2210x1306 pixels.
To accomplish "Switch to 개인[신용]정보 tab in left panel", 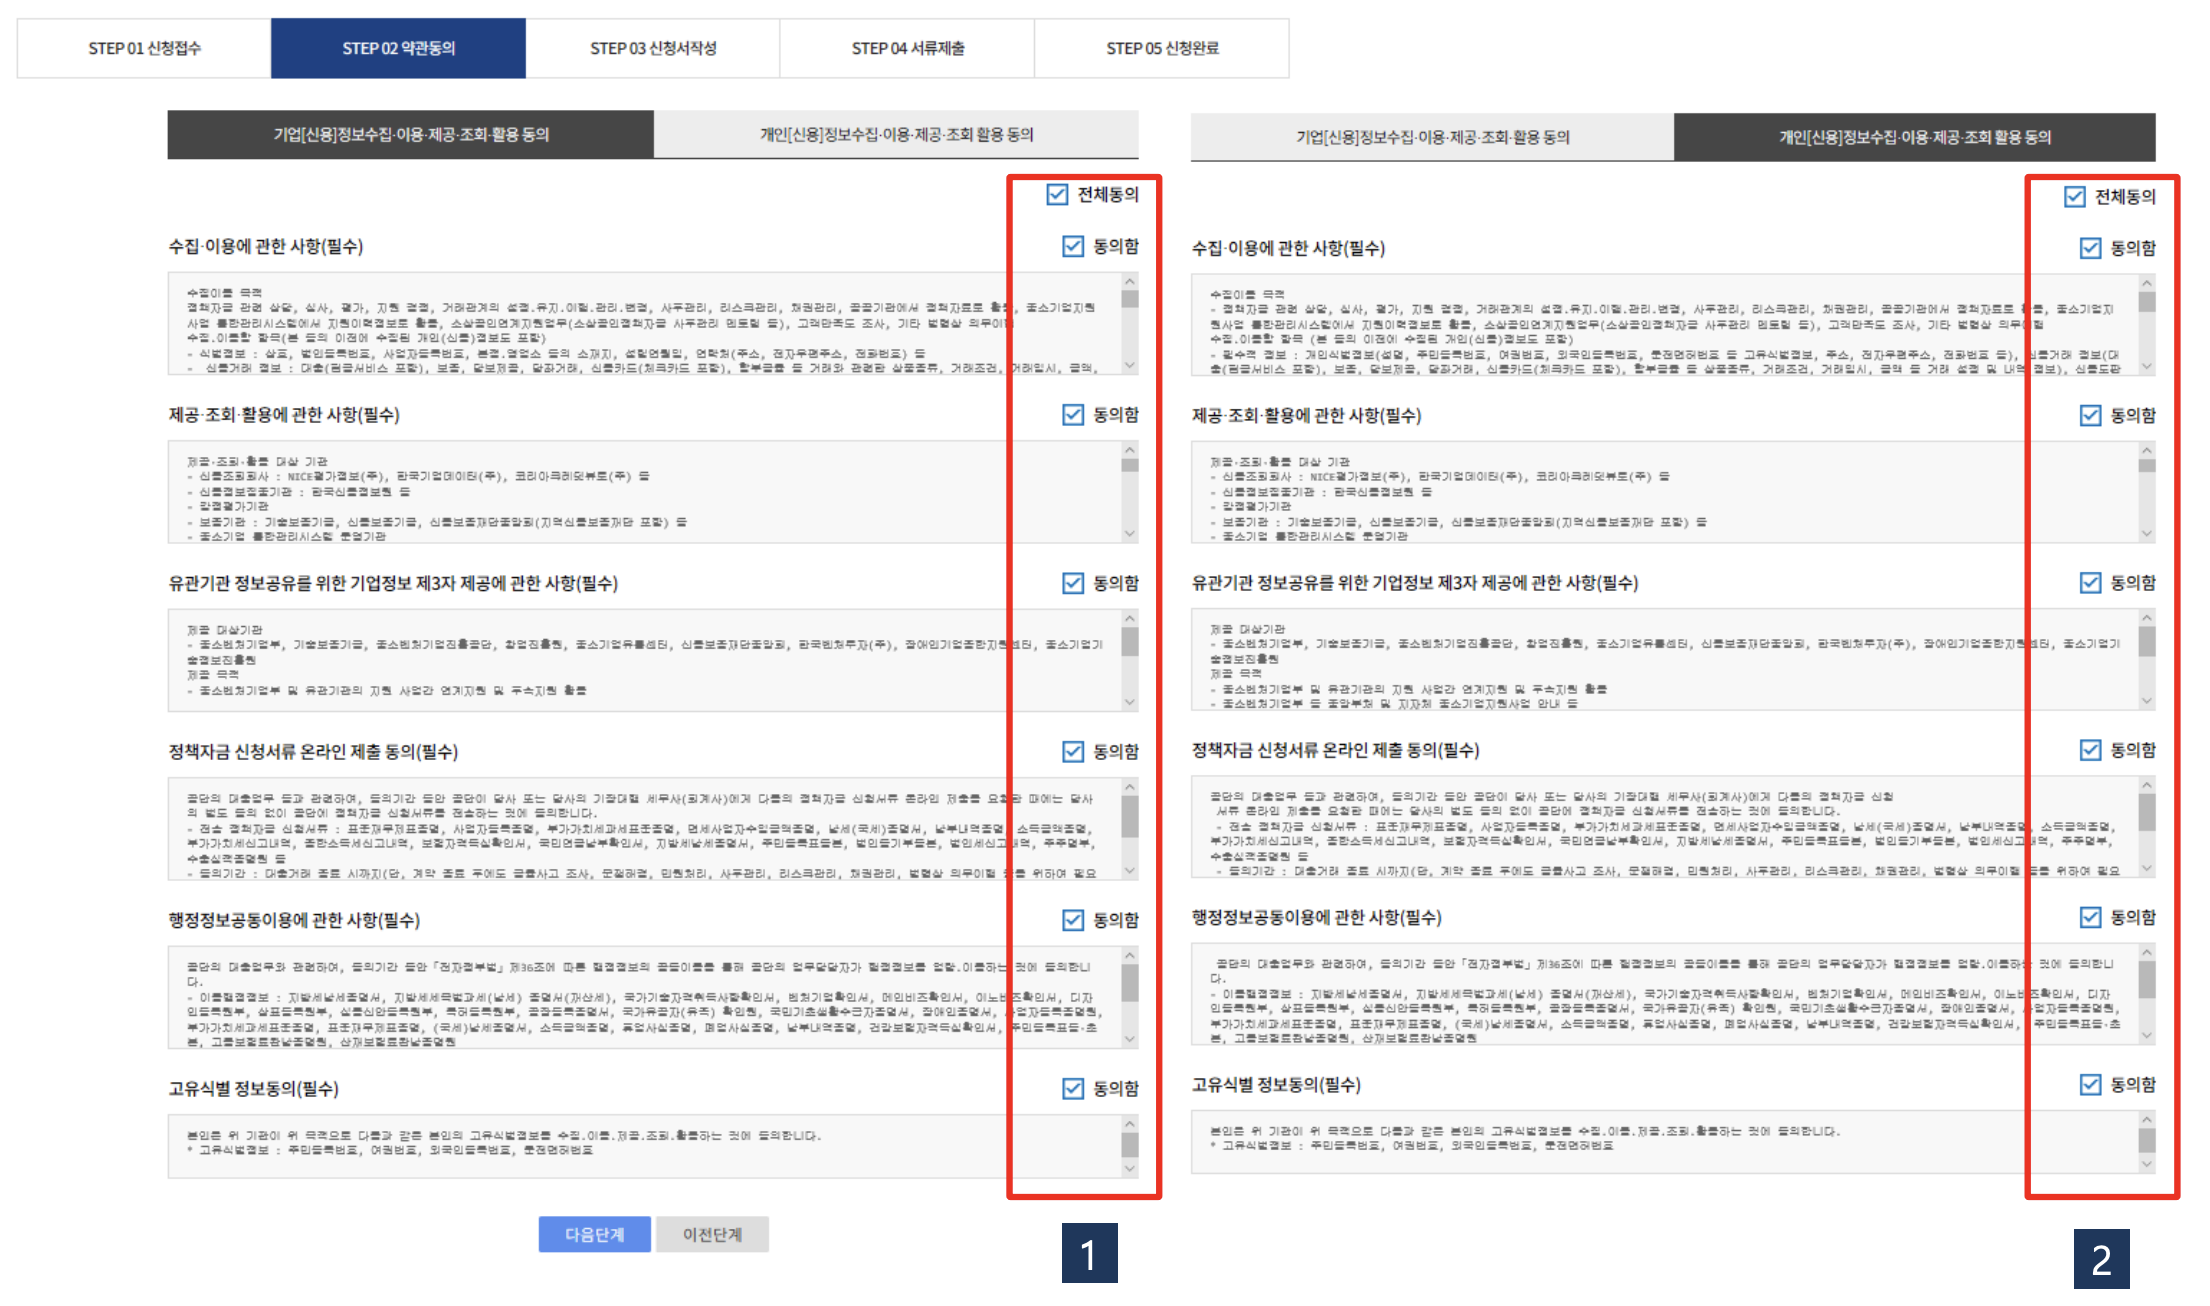I will (x=896, y=134).
